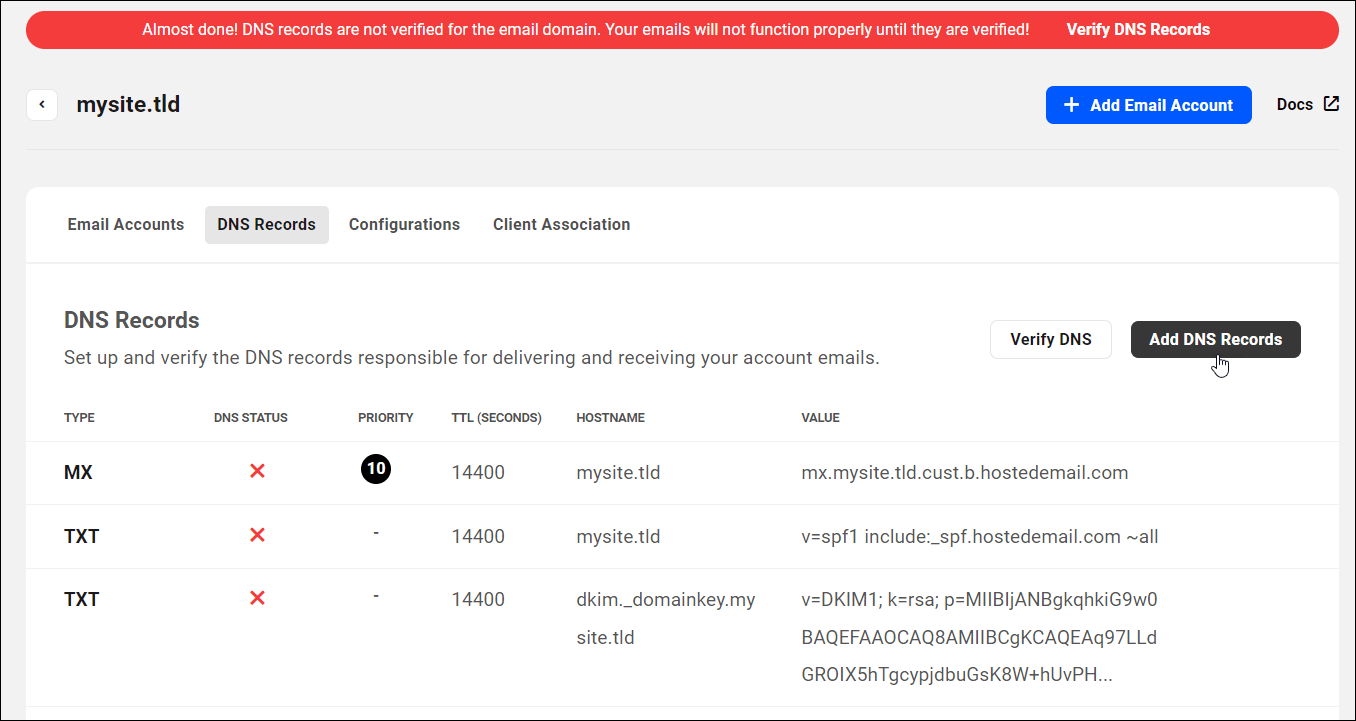1356x721 pixels.
Task: Navigate back using the left chevron icon
Action: [x=42, y=104]
